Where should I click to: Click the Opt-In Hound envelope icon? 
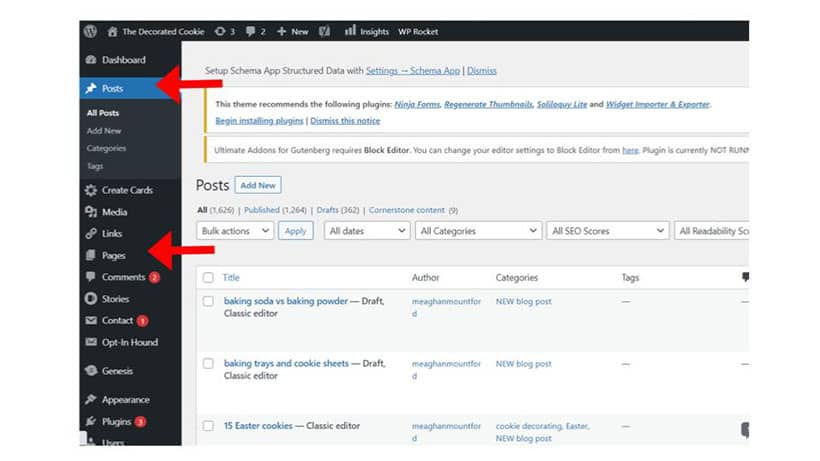click(x=91, y=342)
